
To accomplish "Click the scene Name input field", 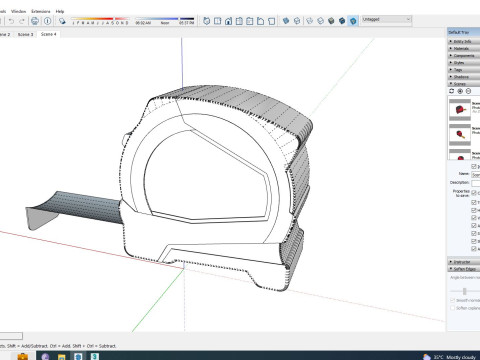I will click(x=476, y=174).
